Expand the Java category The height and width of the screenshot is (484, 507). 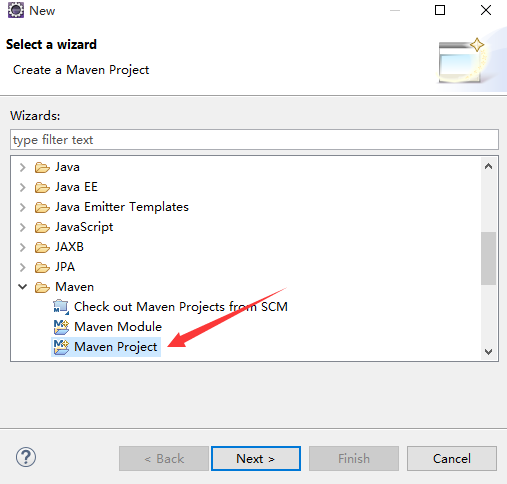[x=22, y=167]
